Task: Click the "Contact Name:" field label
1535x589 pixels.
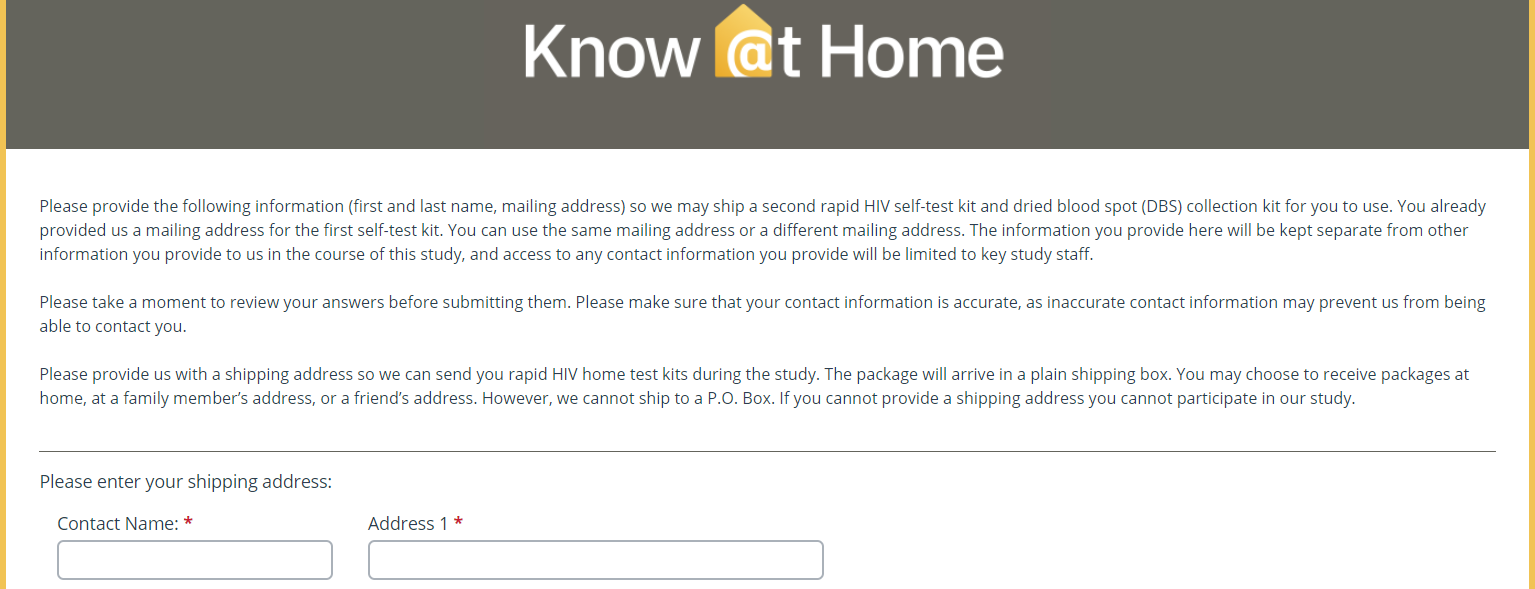Action: (x=118, y=523)
